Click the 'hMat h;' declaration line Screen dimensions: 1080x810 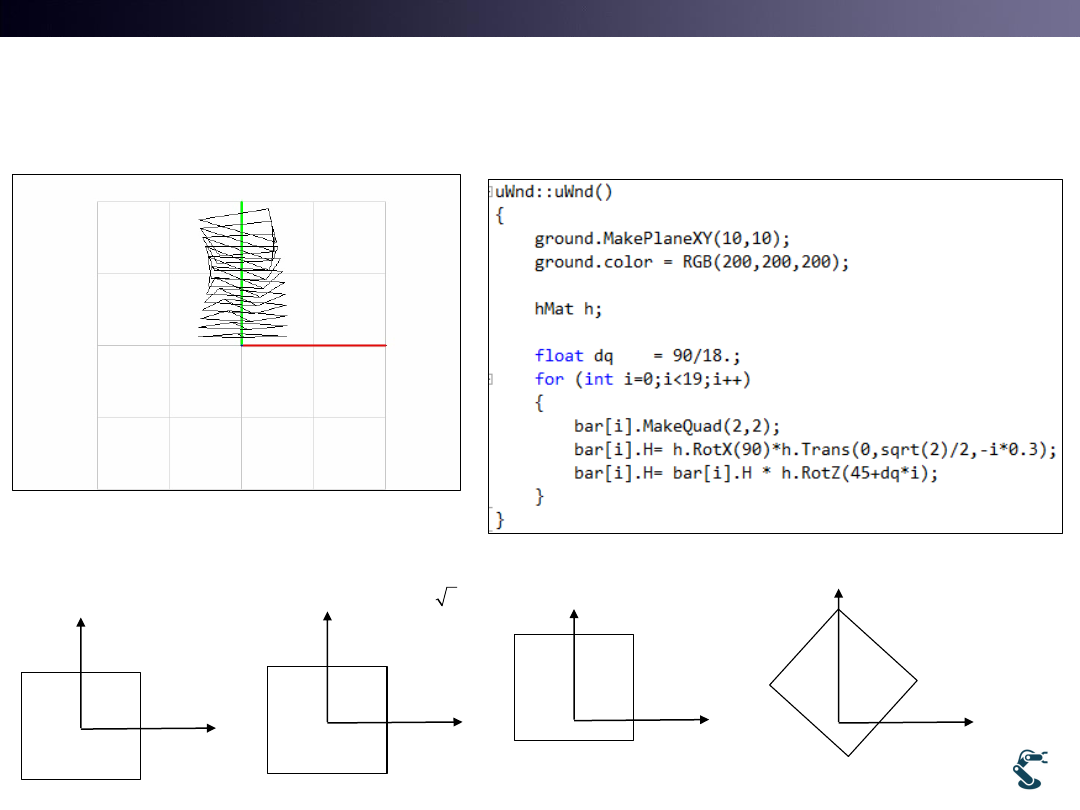tap(568, 309)
